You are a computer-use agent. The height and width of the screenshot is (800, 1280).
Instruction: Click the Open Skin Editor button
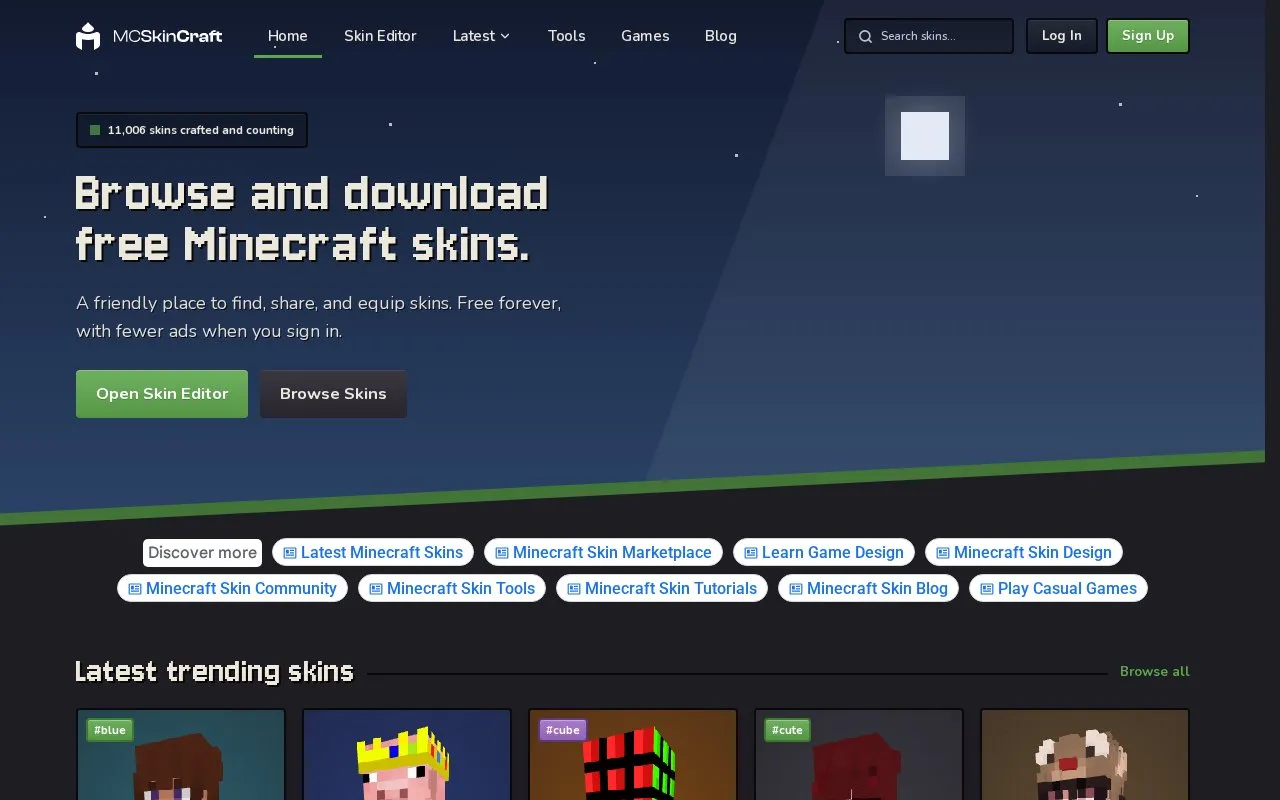(162, 394)
